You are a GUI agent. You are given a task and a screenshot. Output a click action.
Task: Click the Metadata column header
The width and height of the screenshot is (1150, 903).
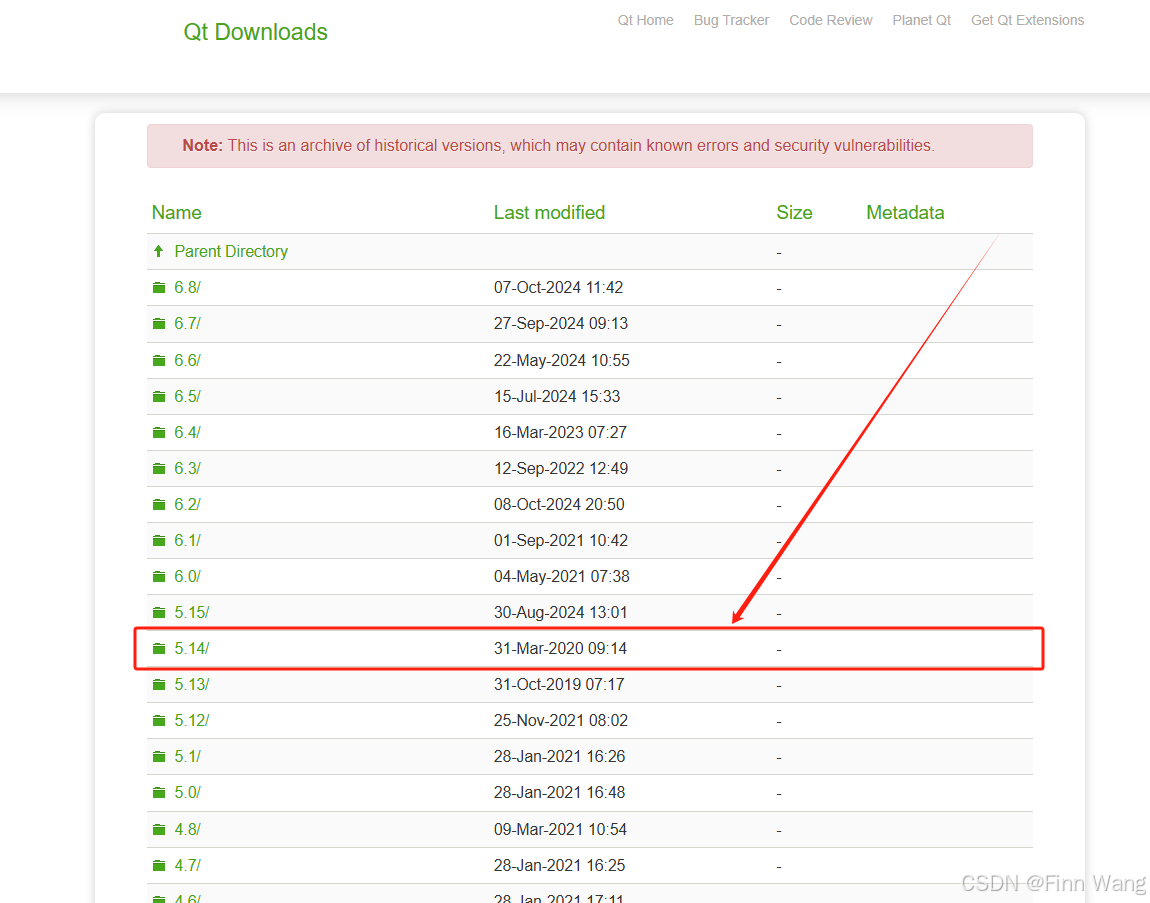point(905,213)
